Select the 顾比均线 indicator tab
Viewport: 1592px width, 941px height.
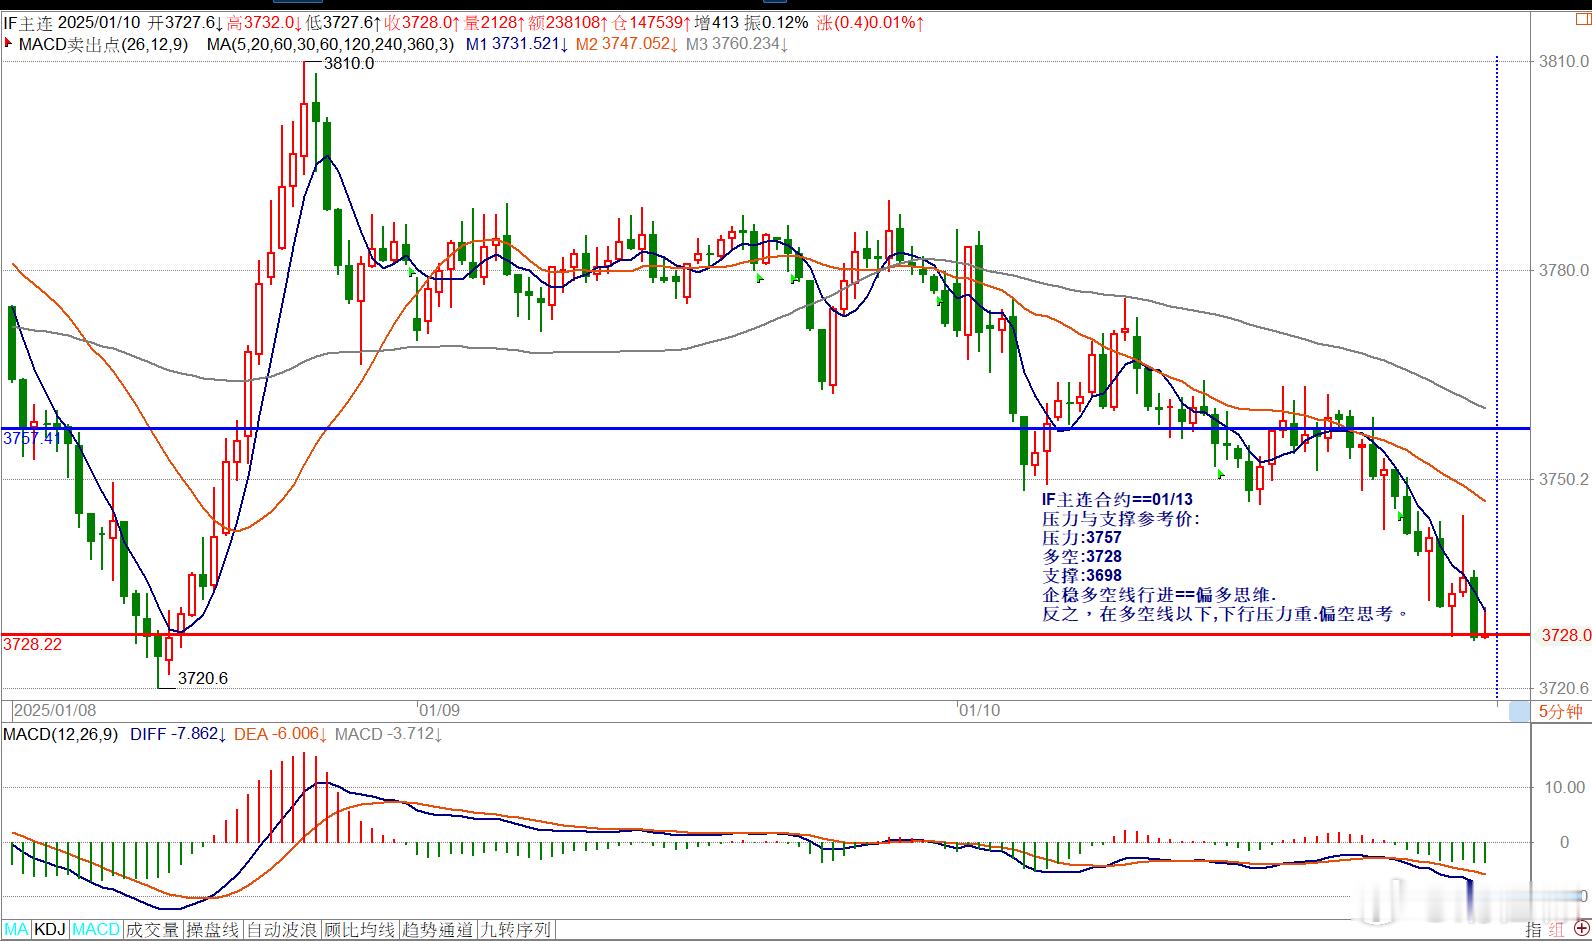coord(359,930)
